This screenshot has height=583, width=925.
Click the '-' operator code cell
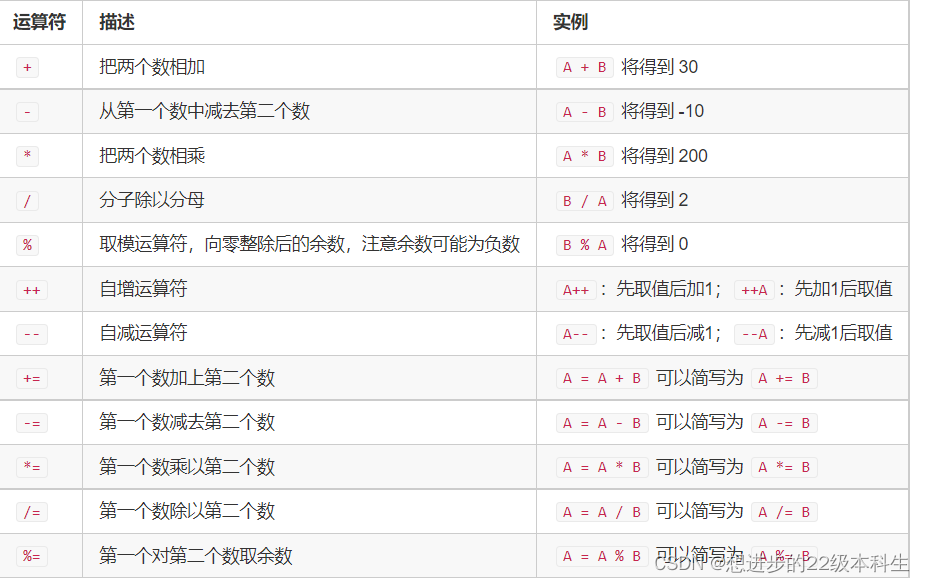pos(27,112)
